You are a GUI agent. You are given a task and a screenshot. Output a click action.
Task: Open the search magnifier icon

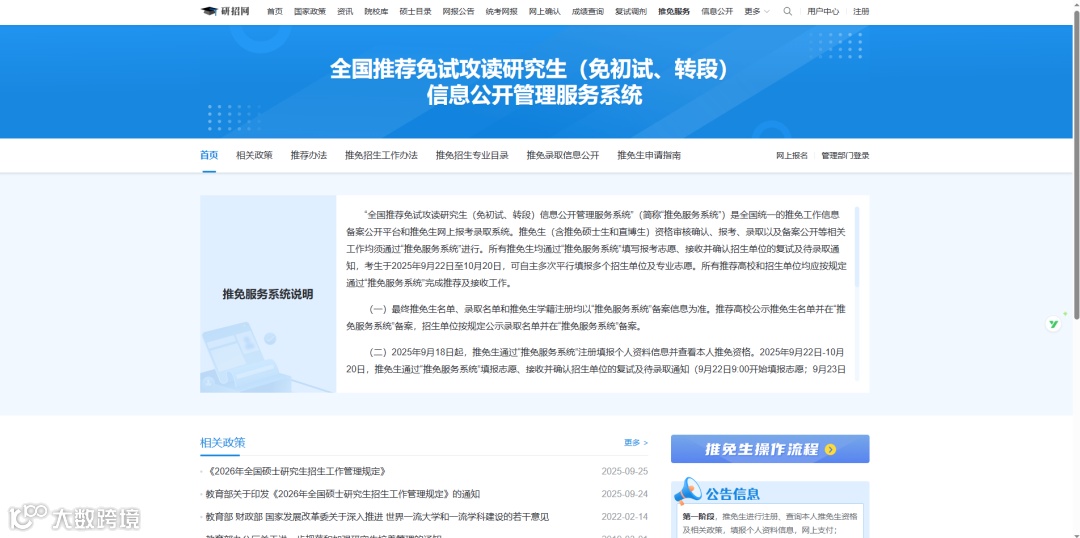[x=787, y=11]
